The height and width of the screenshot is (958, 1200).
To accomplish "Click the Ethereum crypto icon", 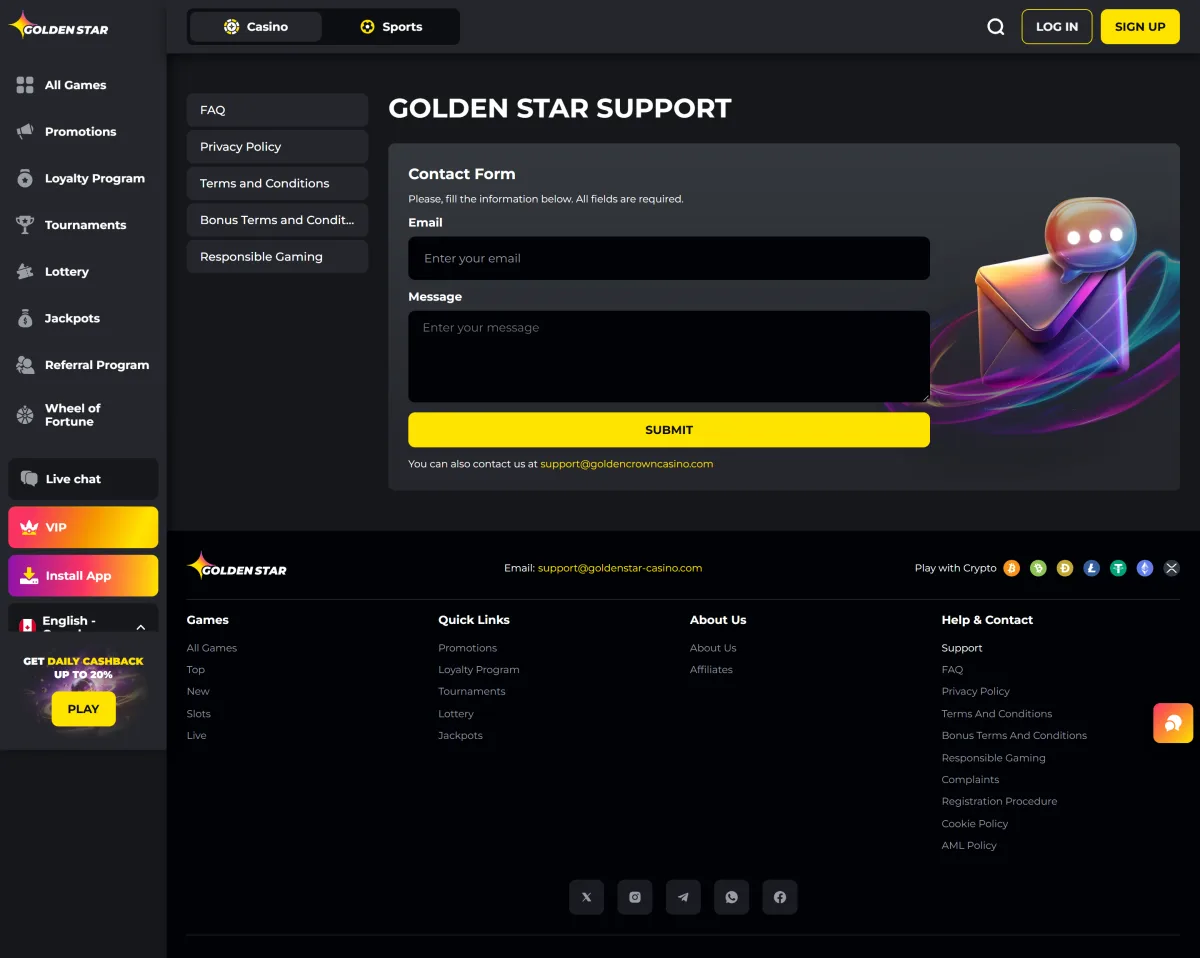I will pos(1145,568).
